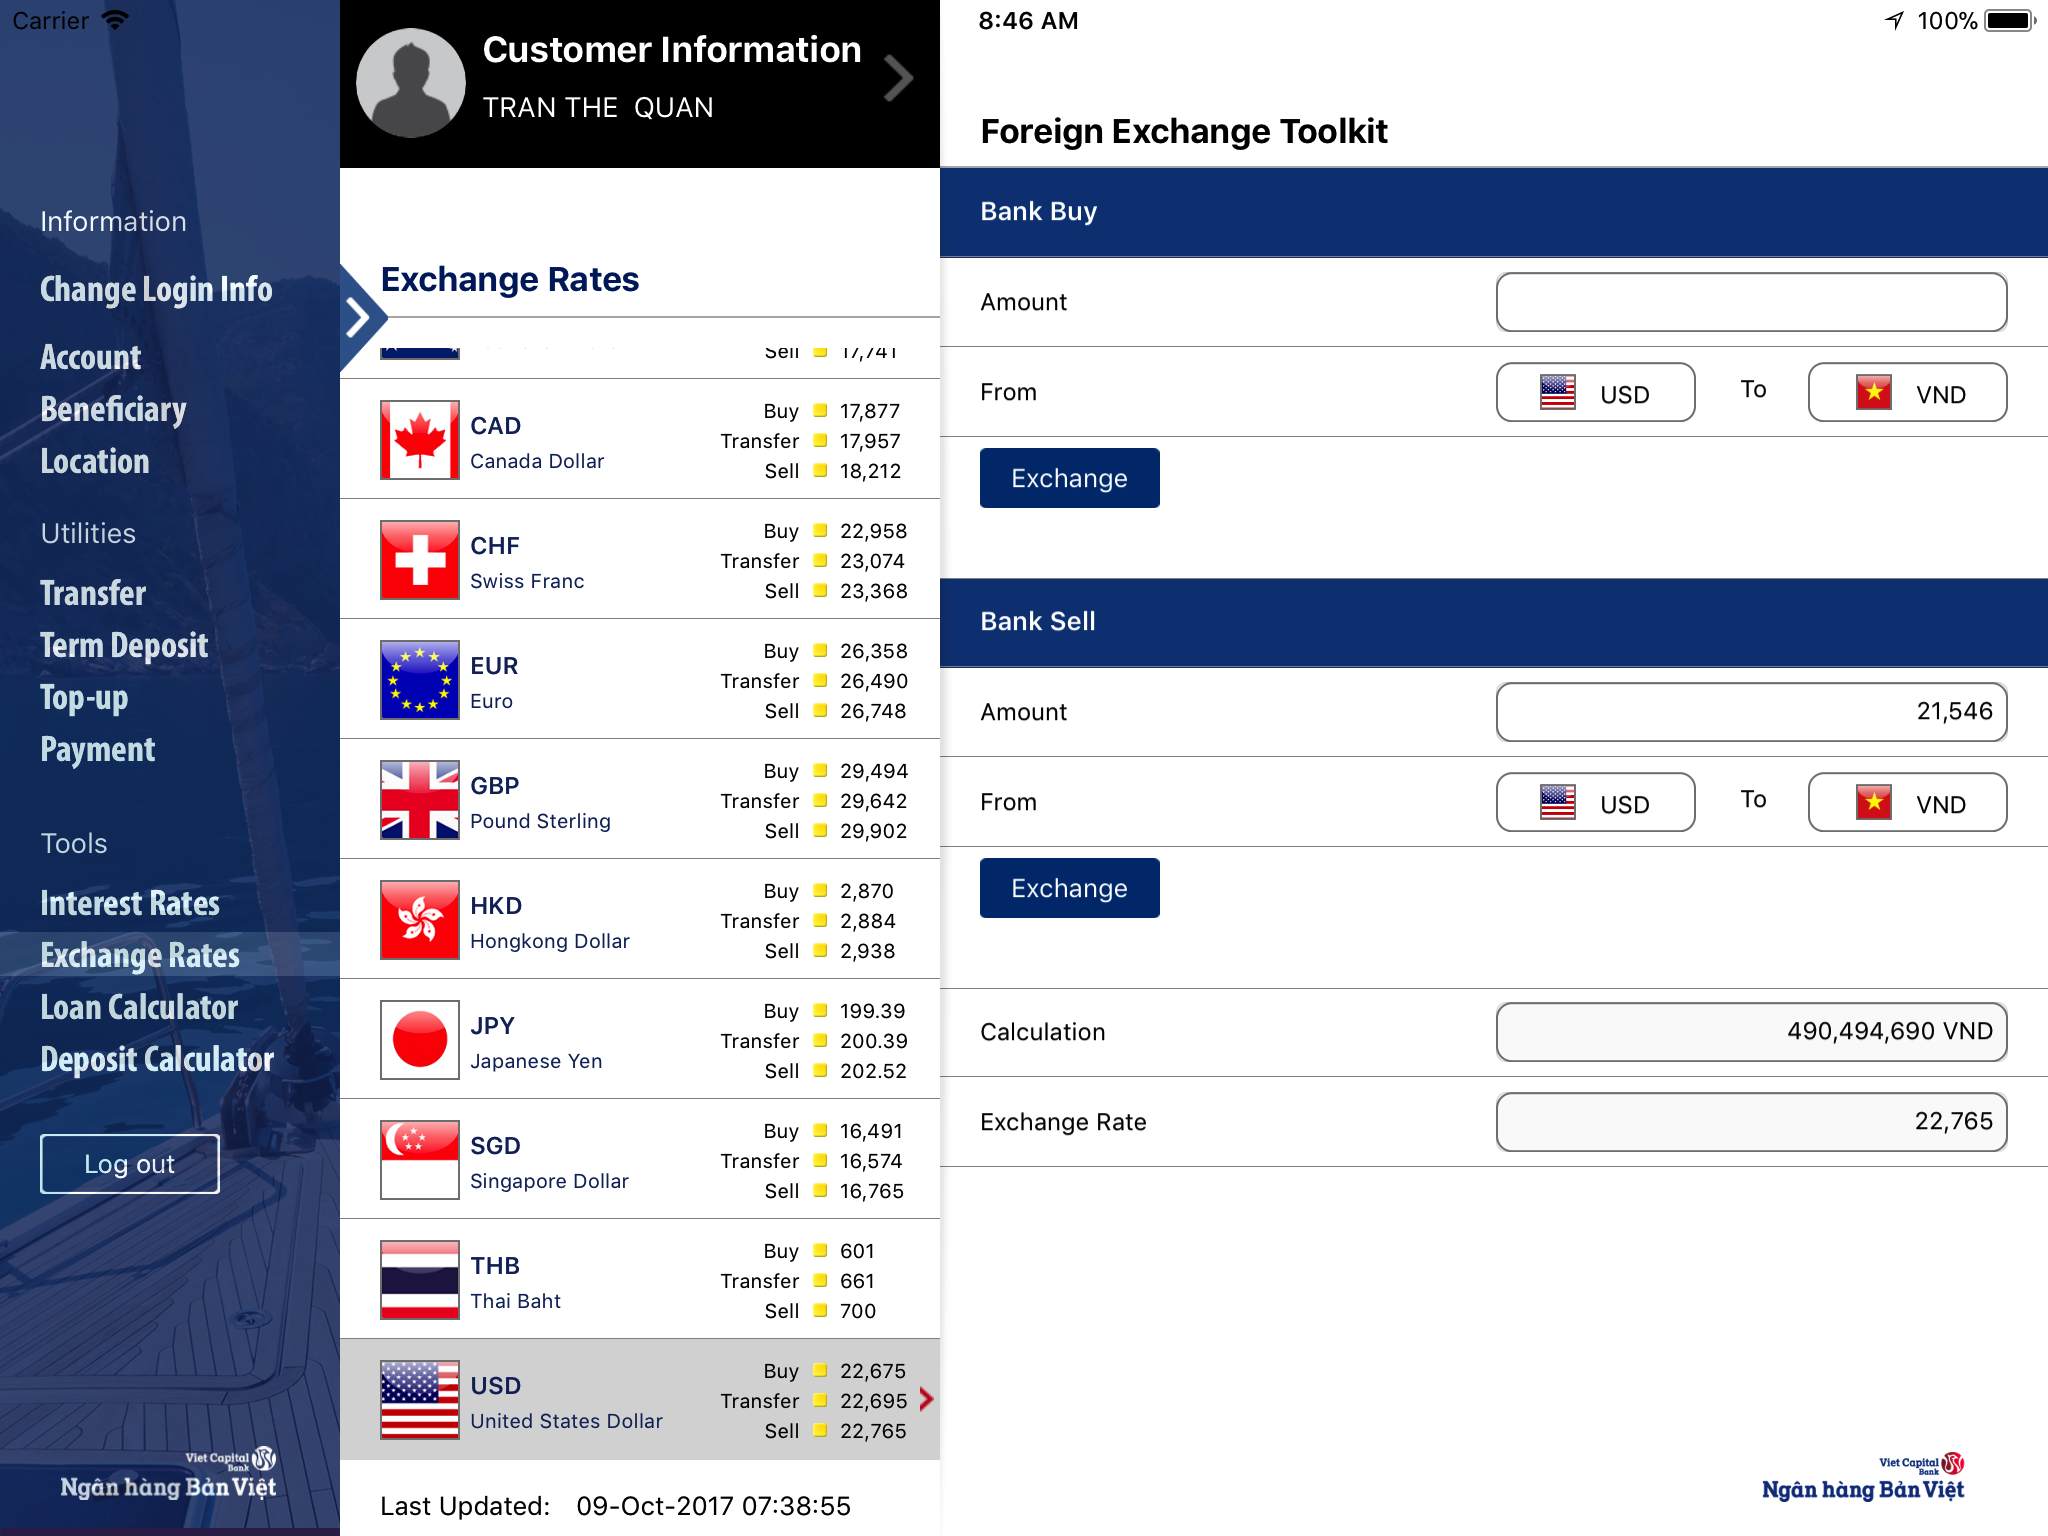Go to Loan Calculator menu item

click(139, 1008)
